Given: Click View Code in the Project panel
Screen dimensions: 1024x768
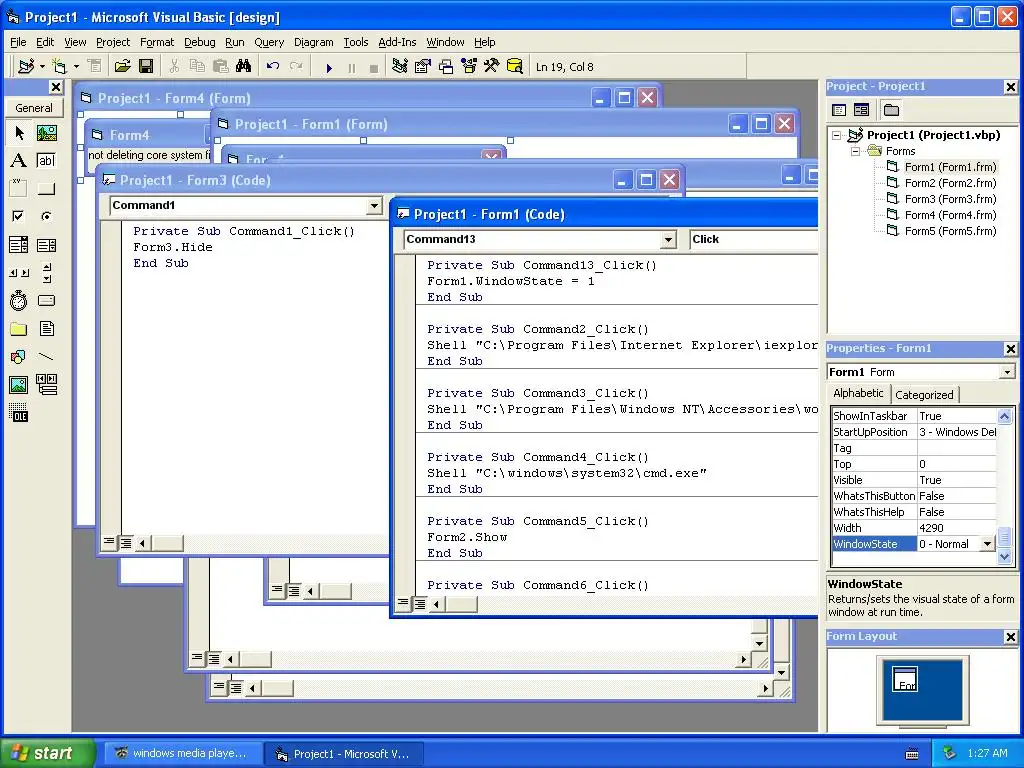Looking at the screenshot, I should 839,110.
